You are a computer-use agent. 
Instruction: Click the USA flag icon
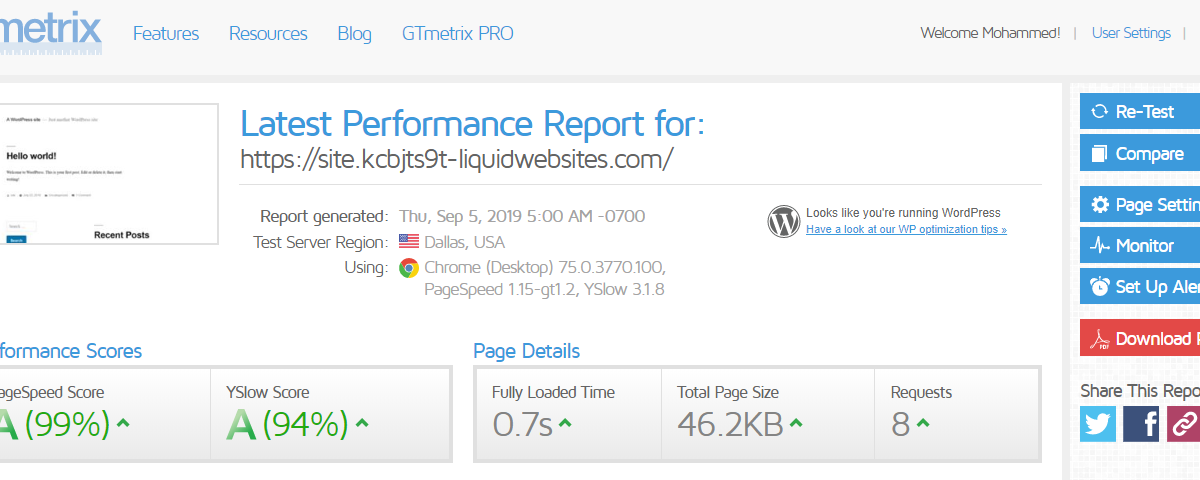[408, 241]
